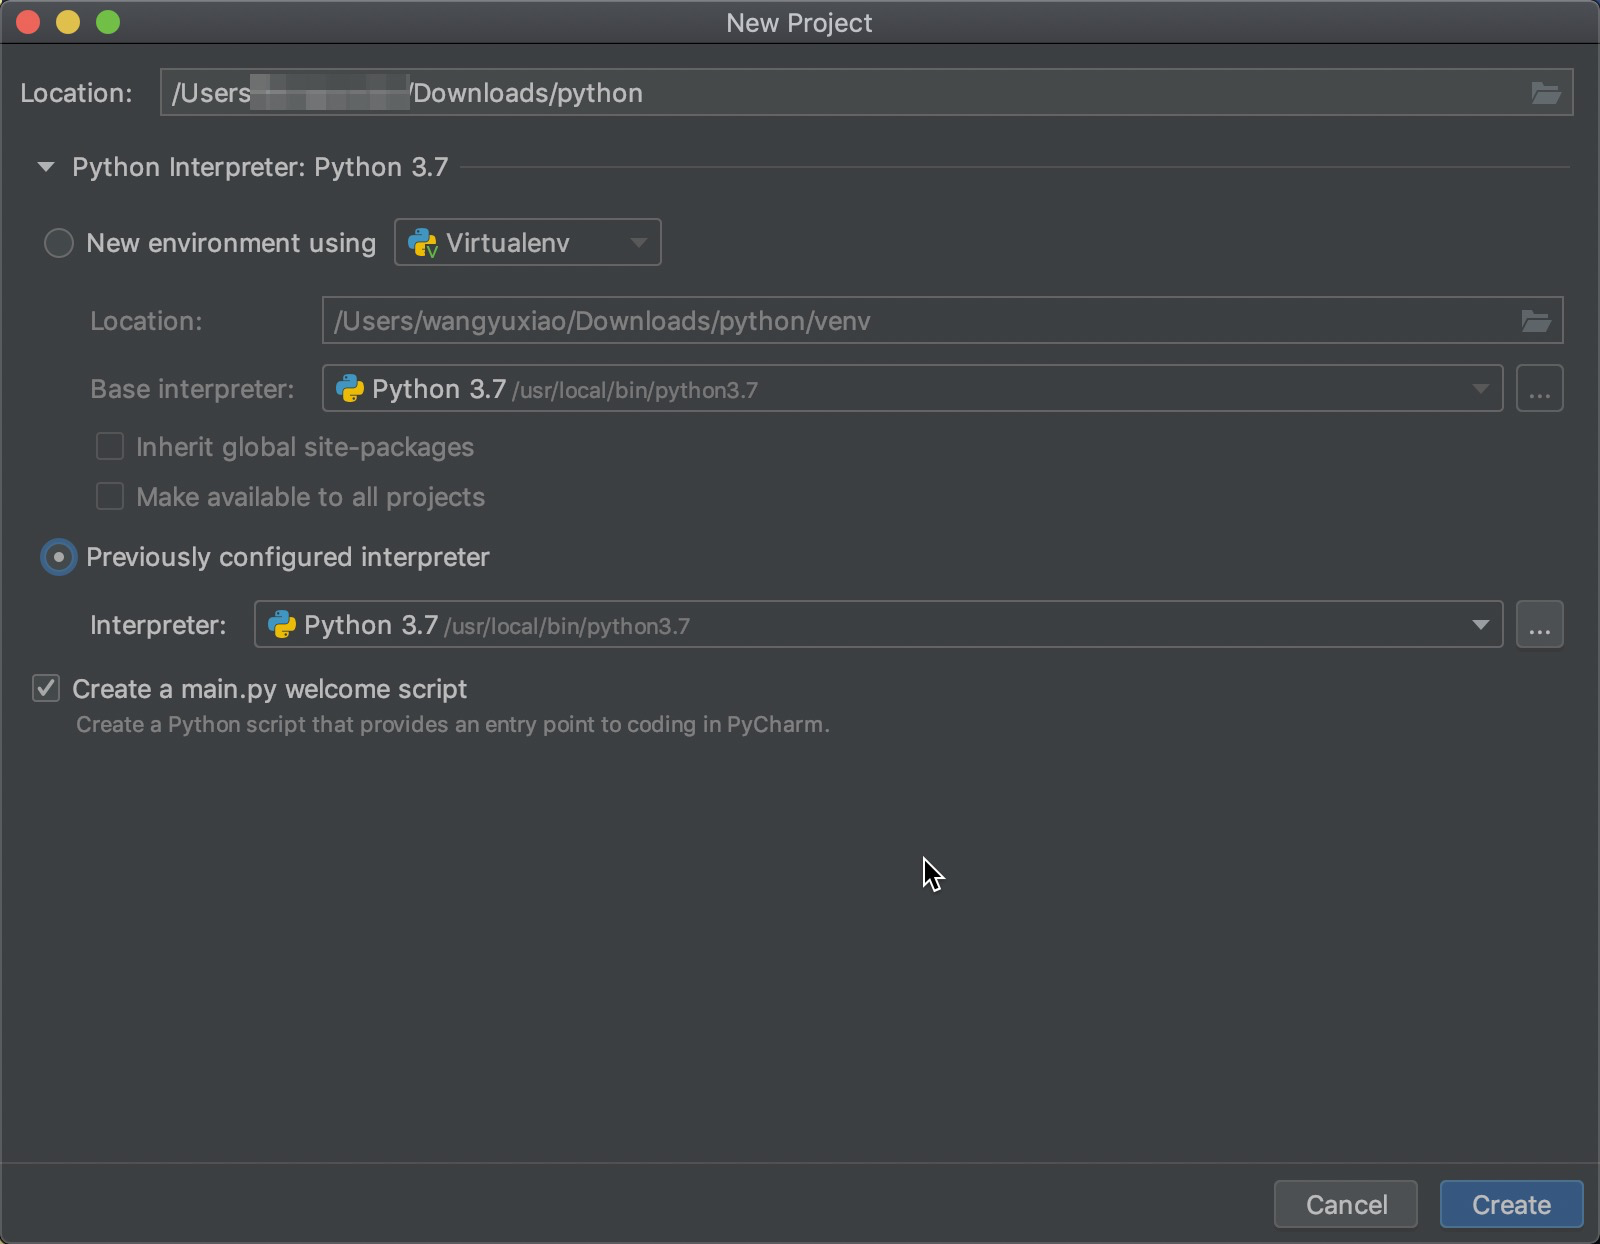Select the New environment using radio button

pyautogui.click(x=58, y=242)
